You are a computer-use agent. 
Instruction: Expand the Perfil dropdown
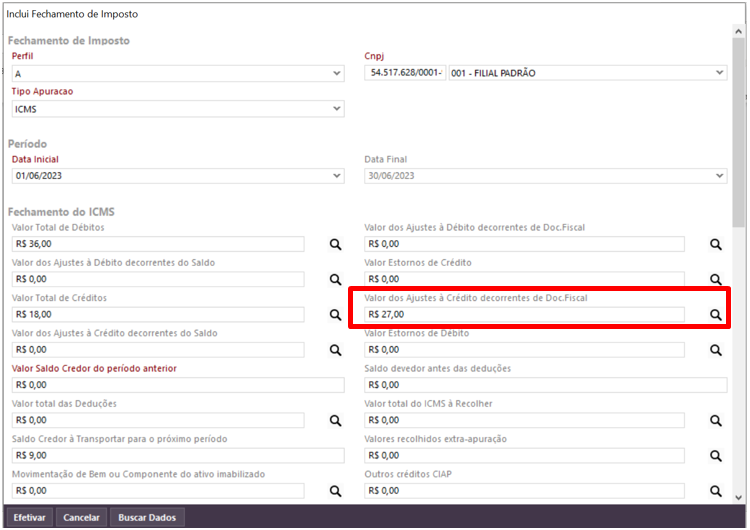337,74
